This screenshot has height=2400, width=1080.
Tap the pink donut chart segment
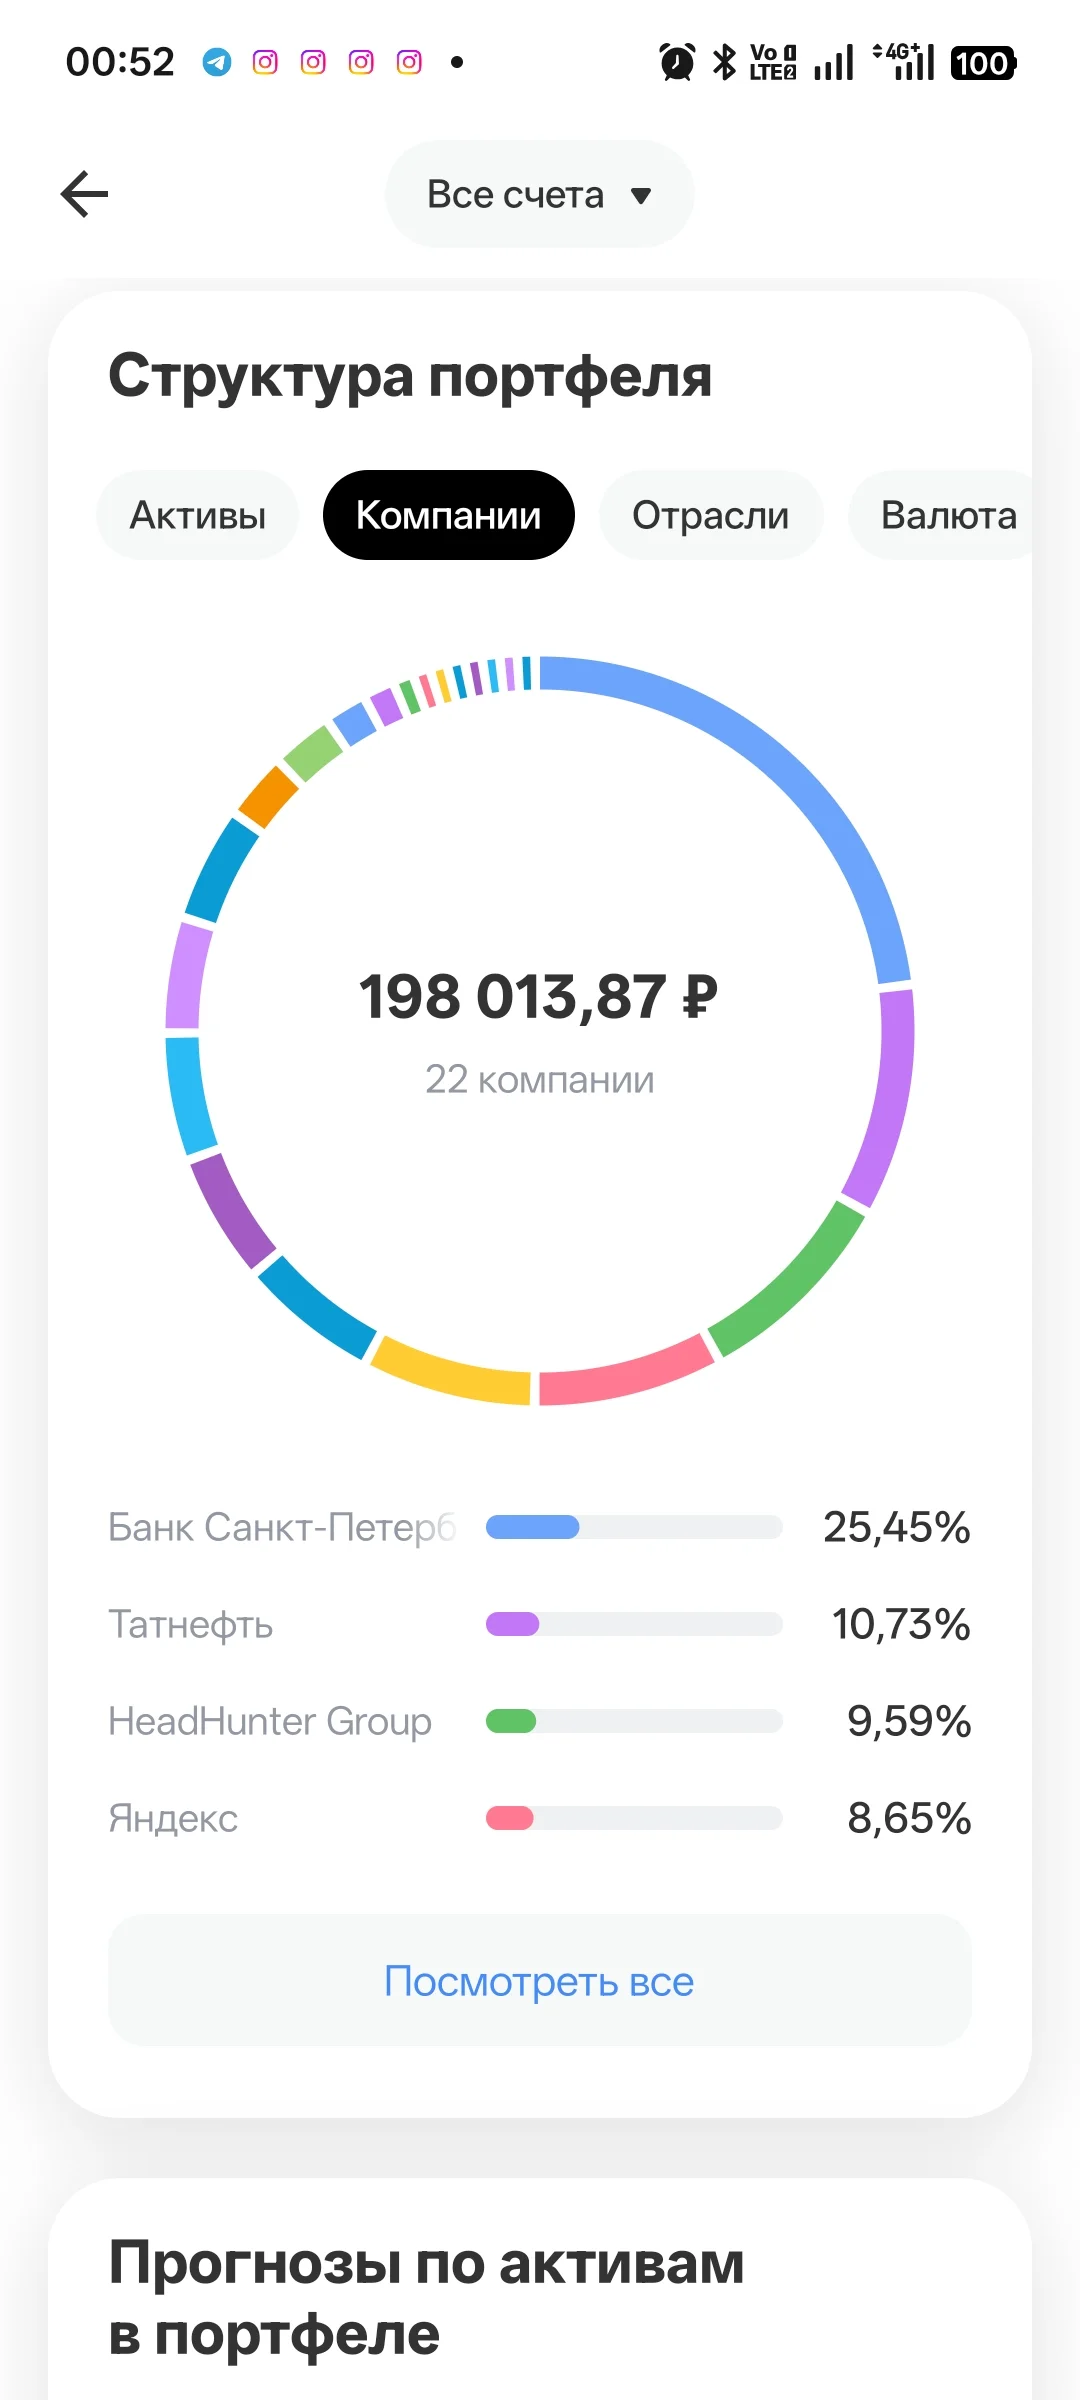[x=627, y=1371]
